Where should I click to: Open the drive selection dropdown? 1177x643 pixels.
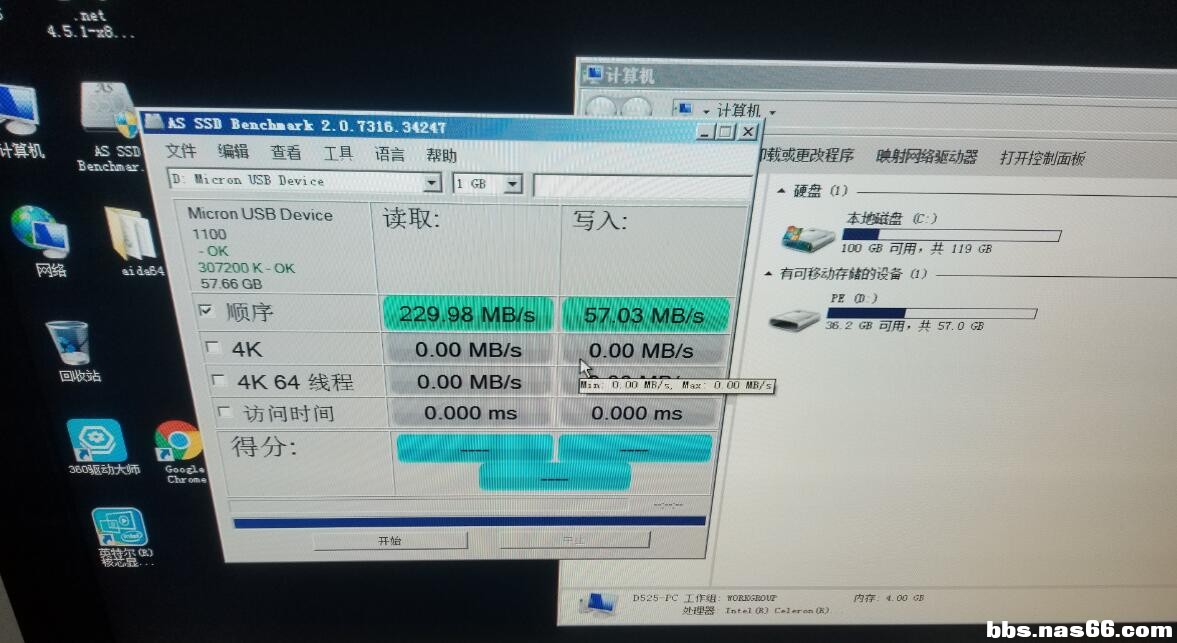click(x=432, y=182)
